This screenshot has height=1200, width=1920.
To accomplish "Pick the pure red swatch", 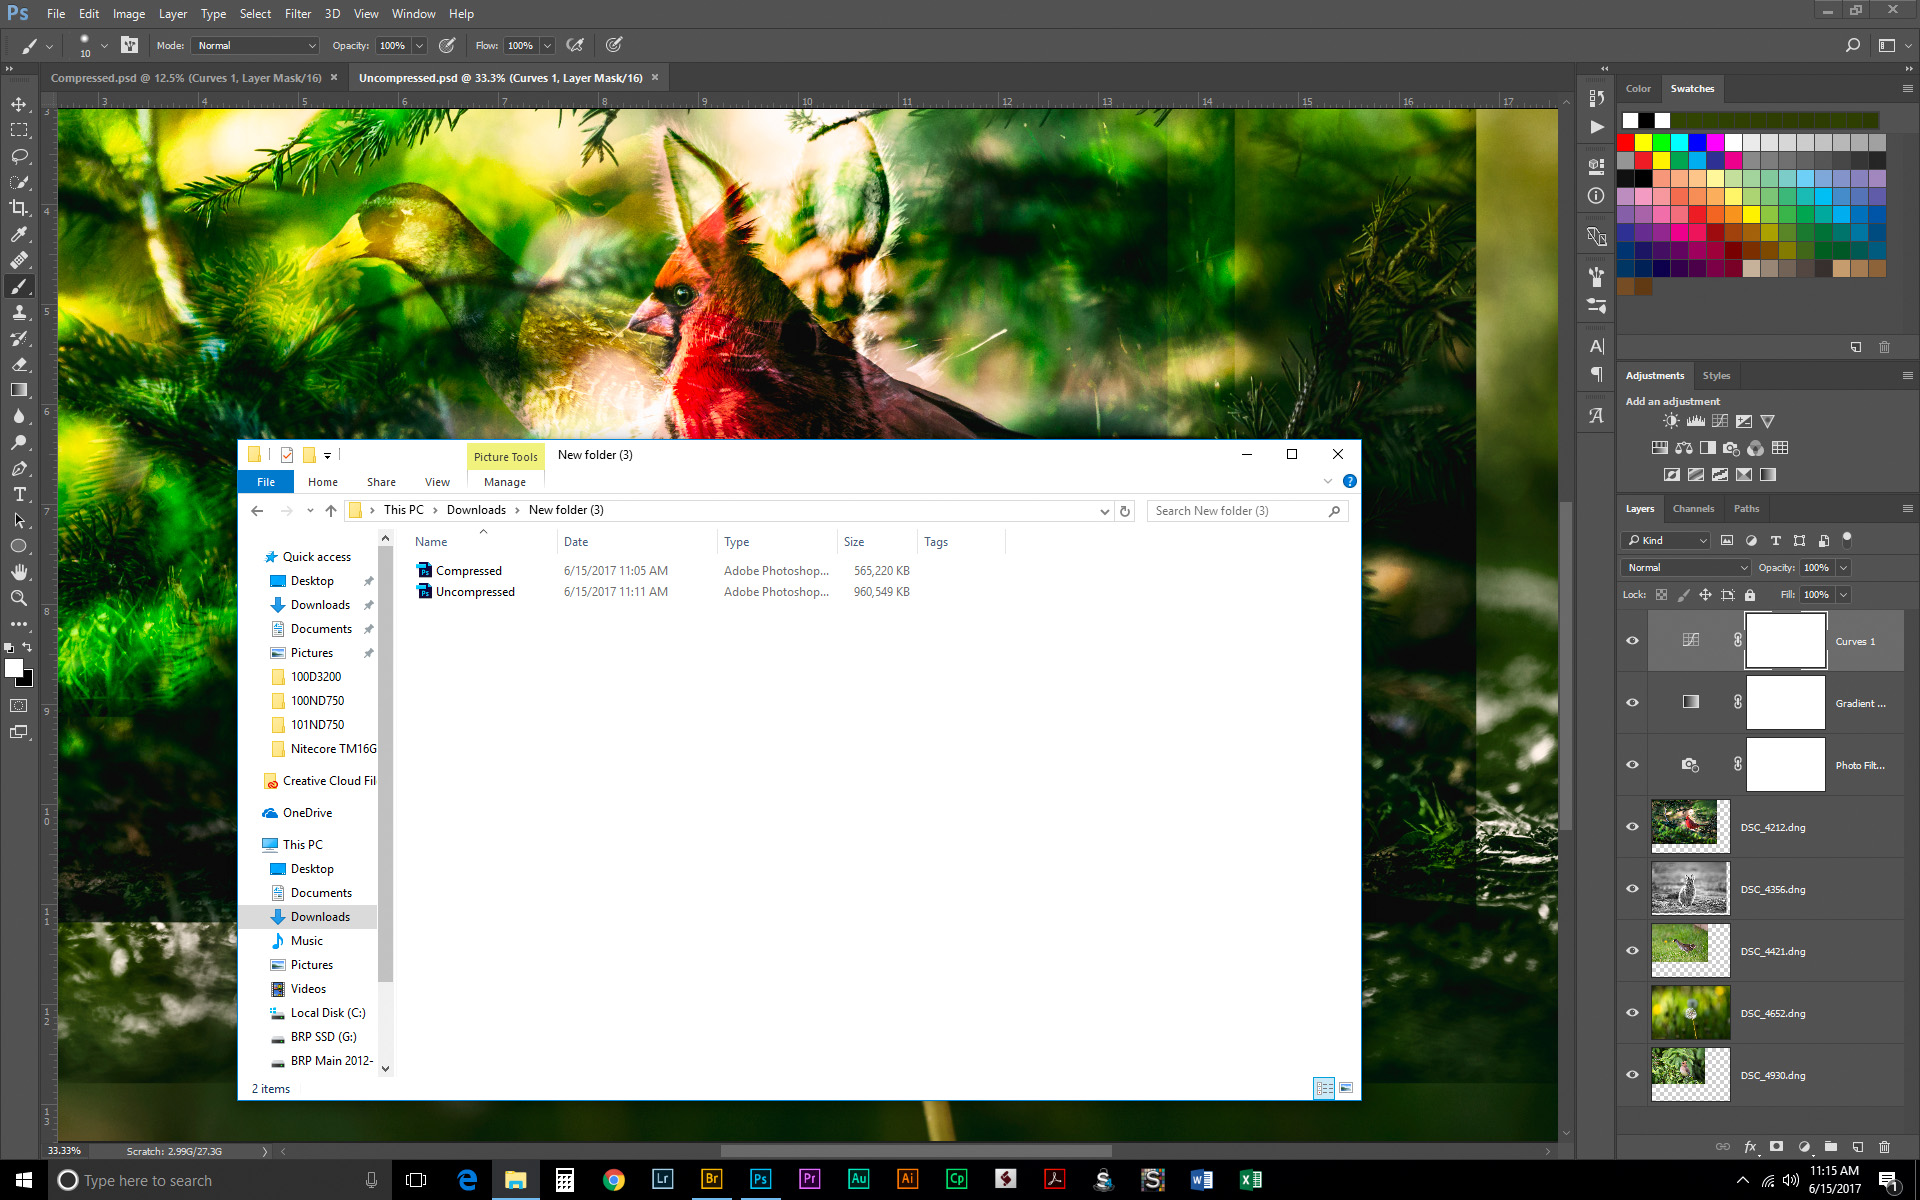I will [x=1625, y=143].
